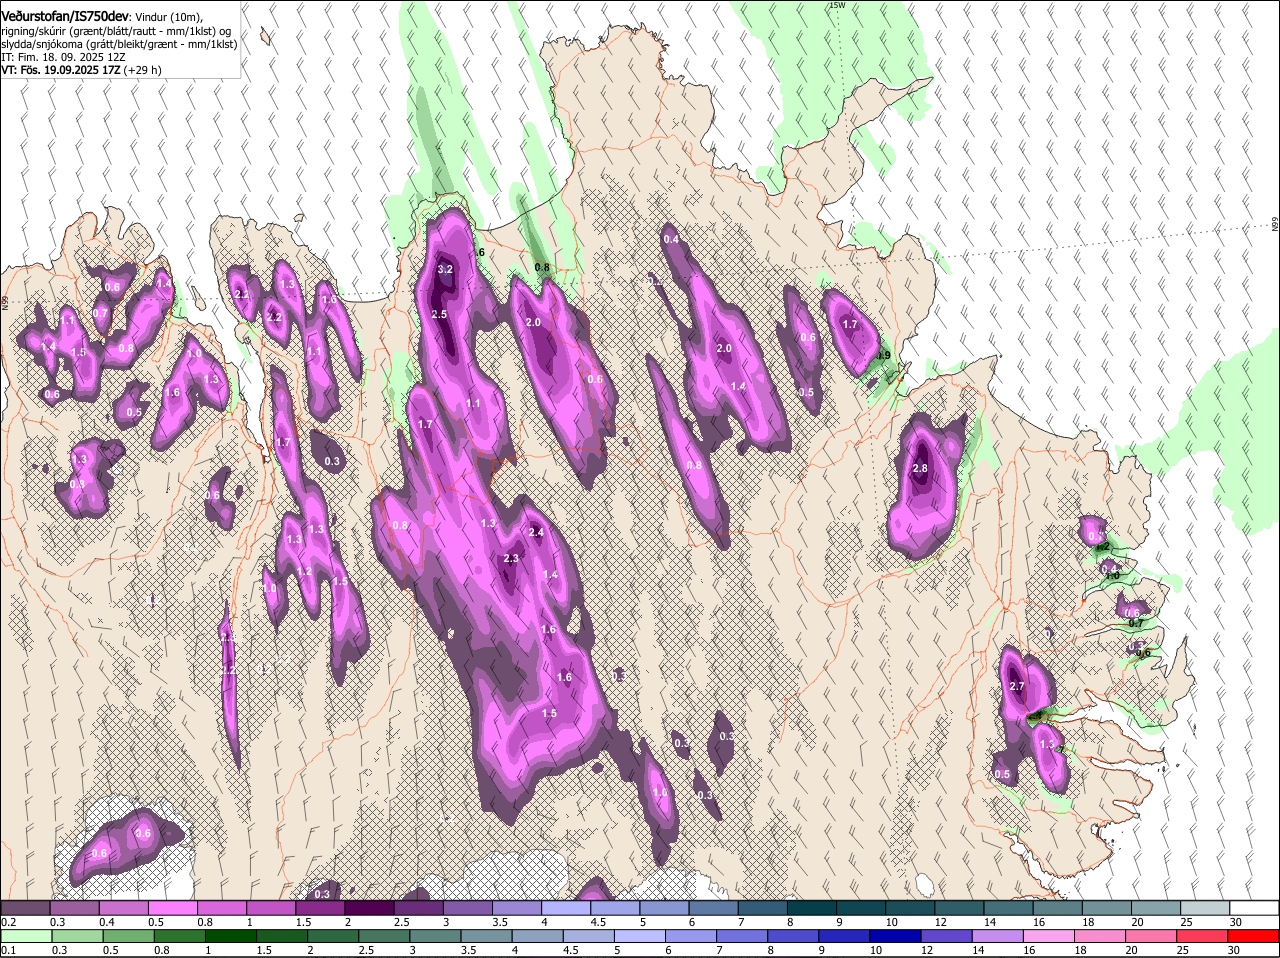Pick the bright pink top-row swatch from 0.5 to 0.8
Screen dimensions: 1280x958
tap(172, 908)
